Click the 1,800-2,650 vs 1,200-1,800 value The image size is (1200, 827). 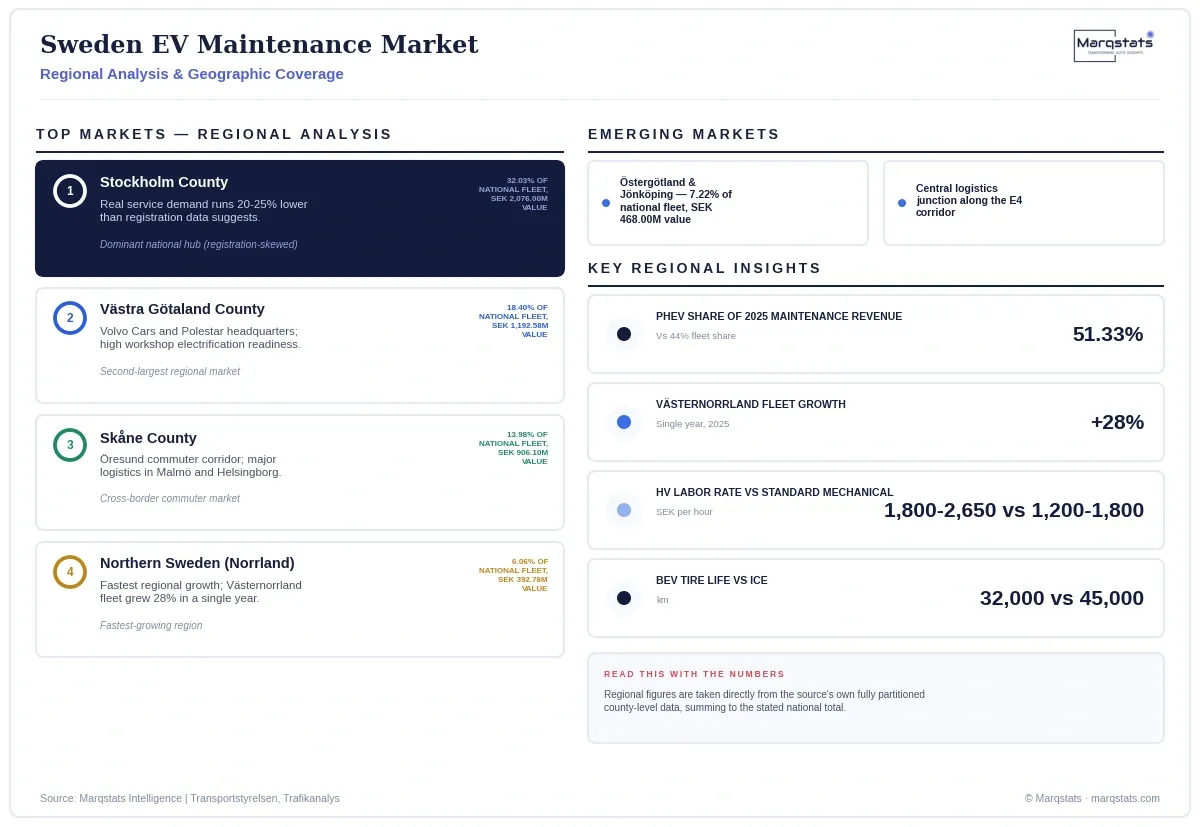1014,510
